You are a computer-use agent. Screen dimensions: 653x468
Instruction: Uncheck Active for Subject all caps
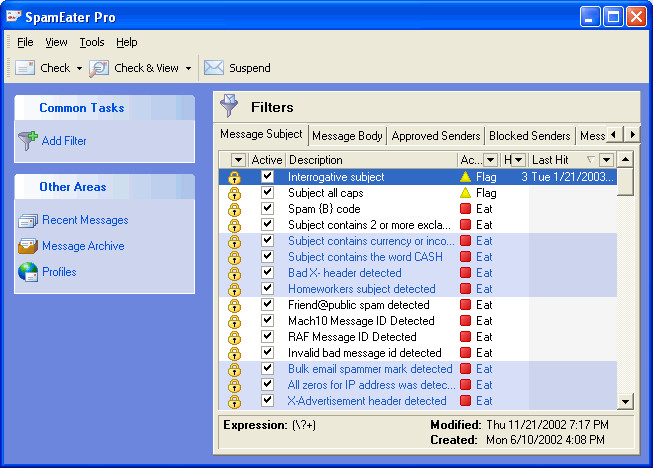267,192
